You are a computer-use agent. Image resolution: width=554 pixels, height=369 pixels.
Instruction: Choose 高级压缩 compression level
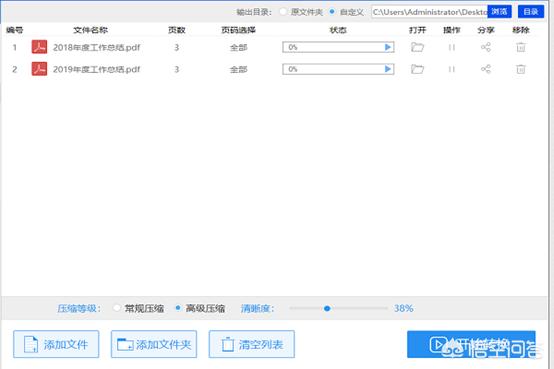pos(178,308)
